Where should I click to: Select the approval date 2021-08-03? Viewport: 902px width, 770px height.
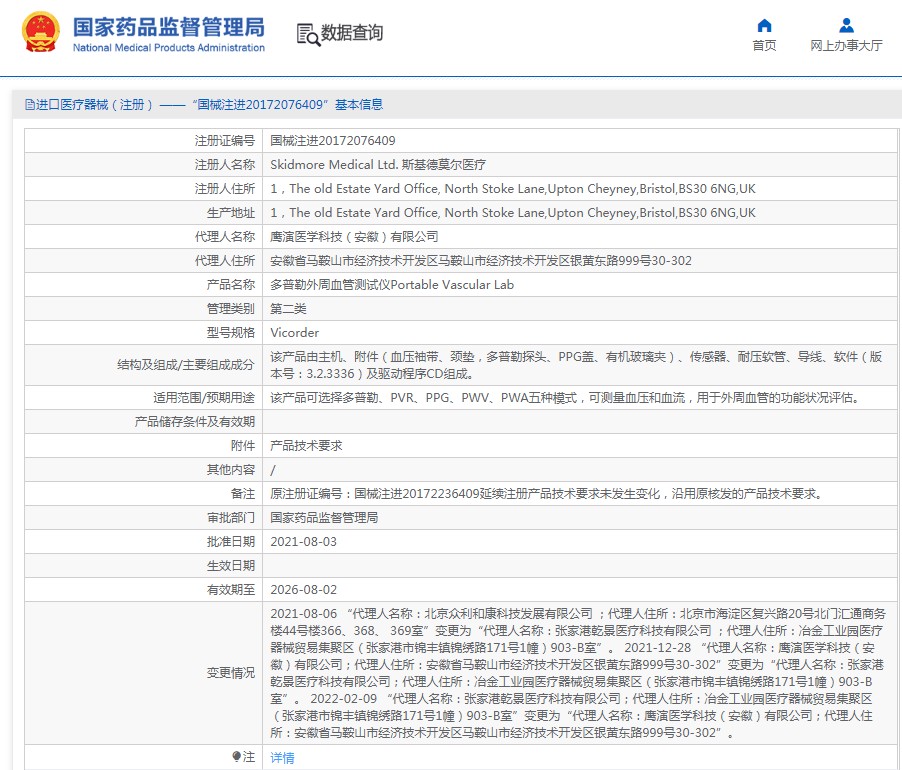(x=303, y=542)
